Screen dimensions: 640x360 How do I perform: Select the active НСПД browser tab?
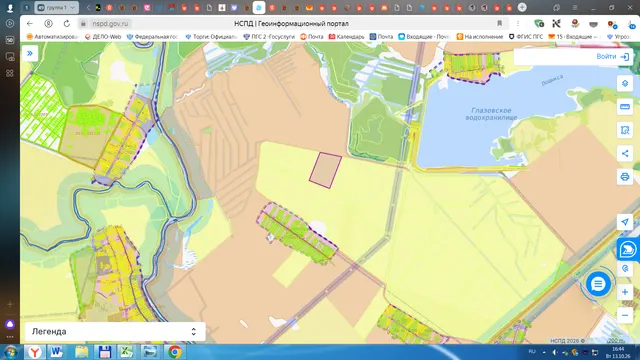click(259, 7)
